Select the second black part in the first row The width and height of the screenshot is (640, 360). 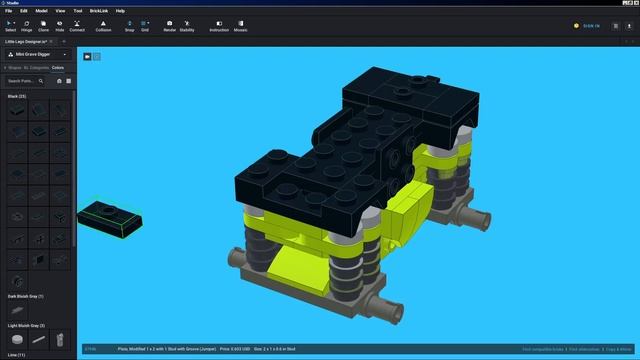39,110
